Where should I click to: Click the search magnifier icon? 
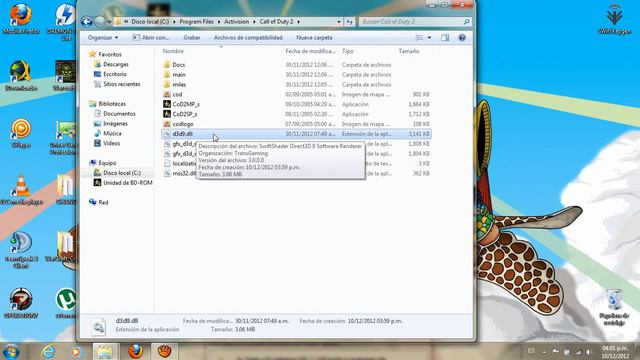pyautogui.click(x=466, y=22)
